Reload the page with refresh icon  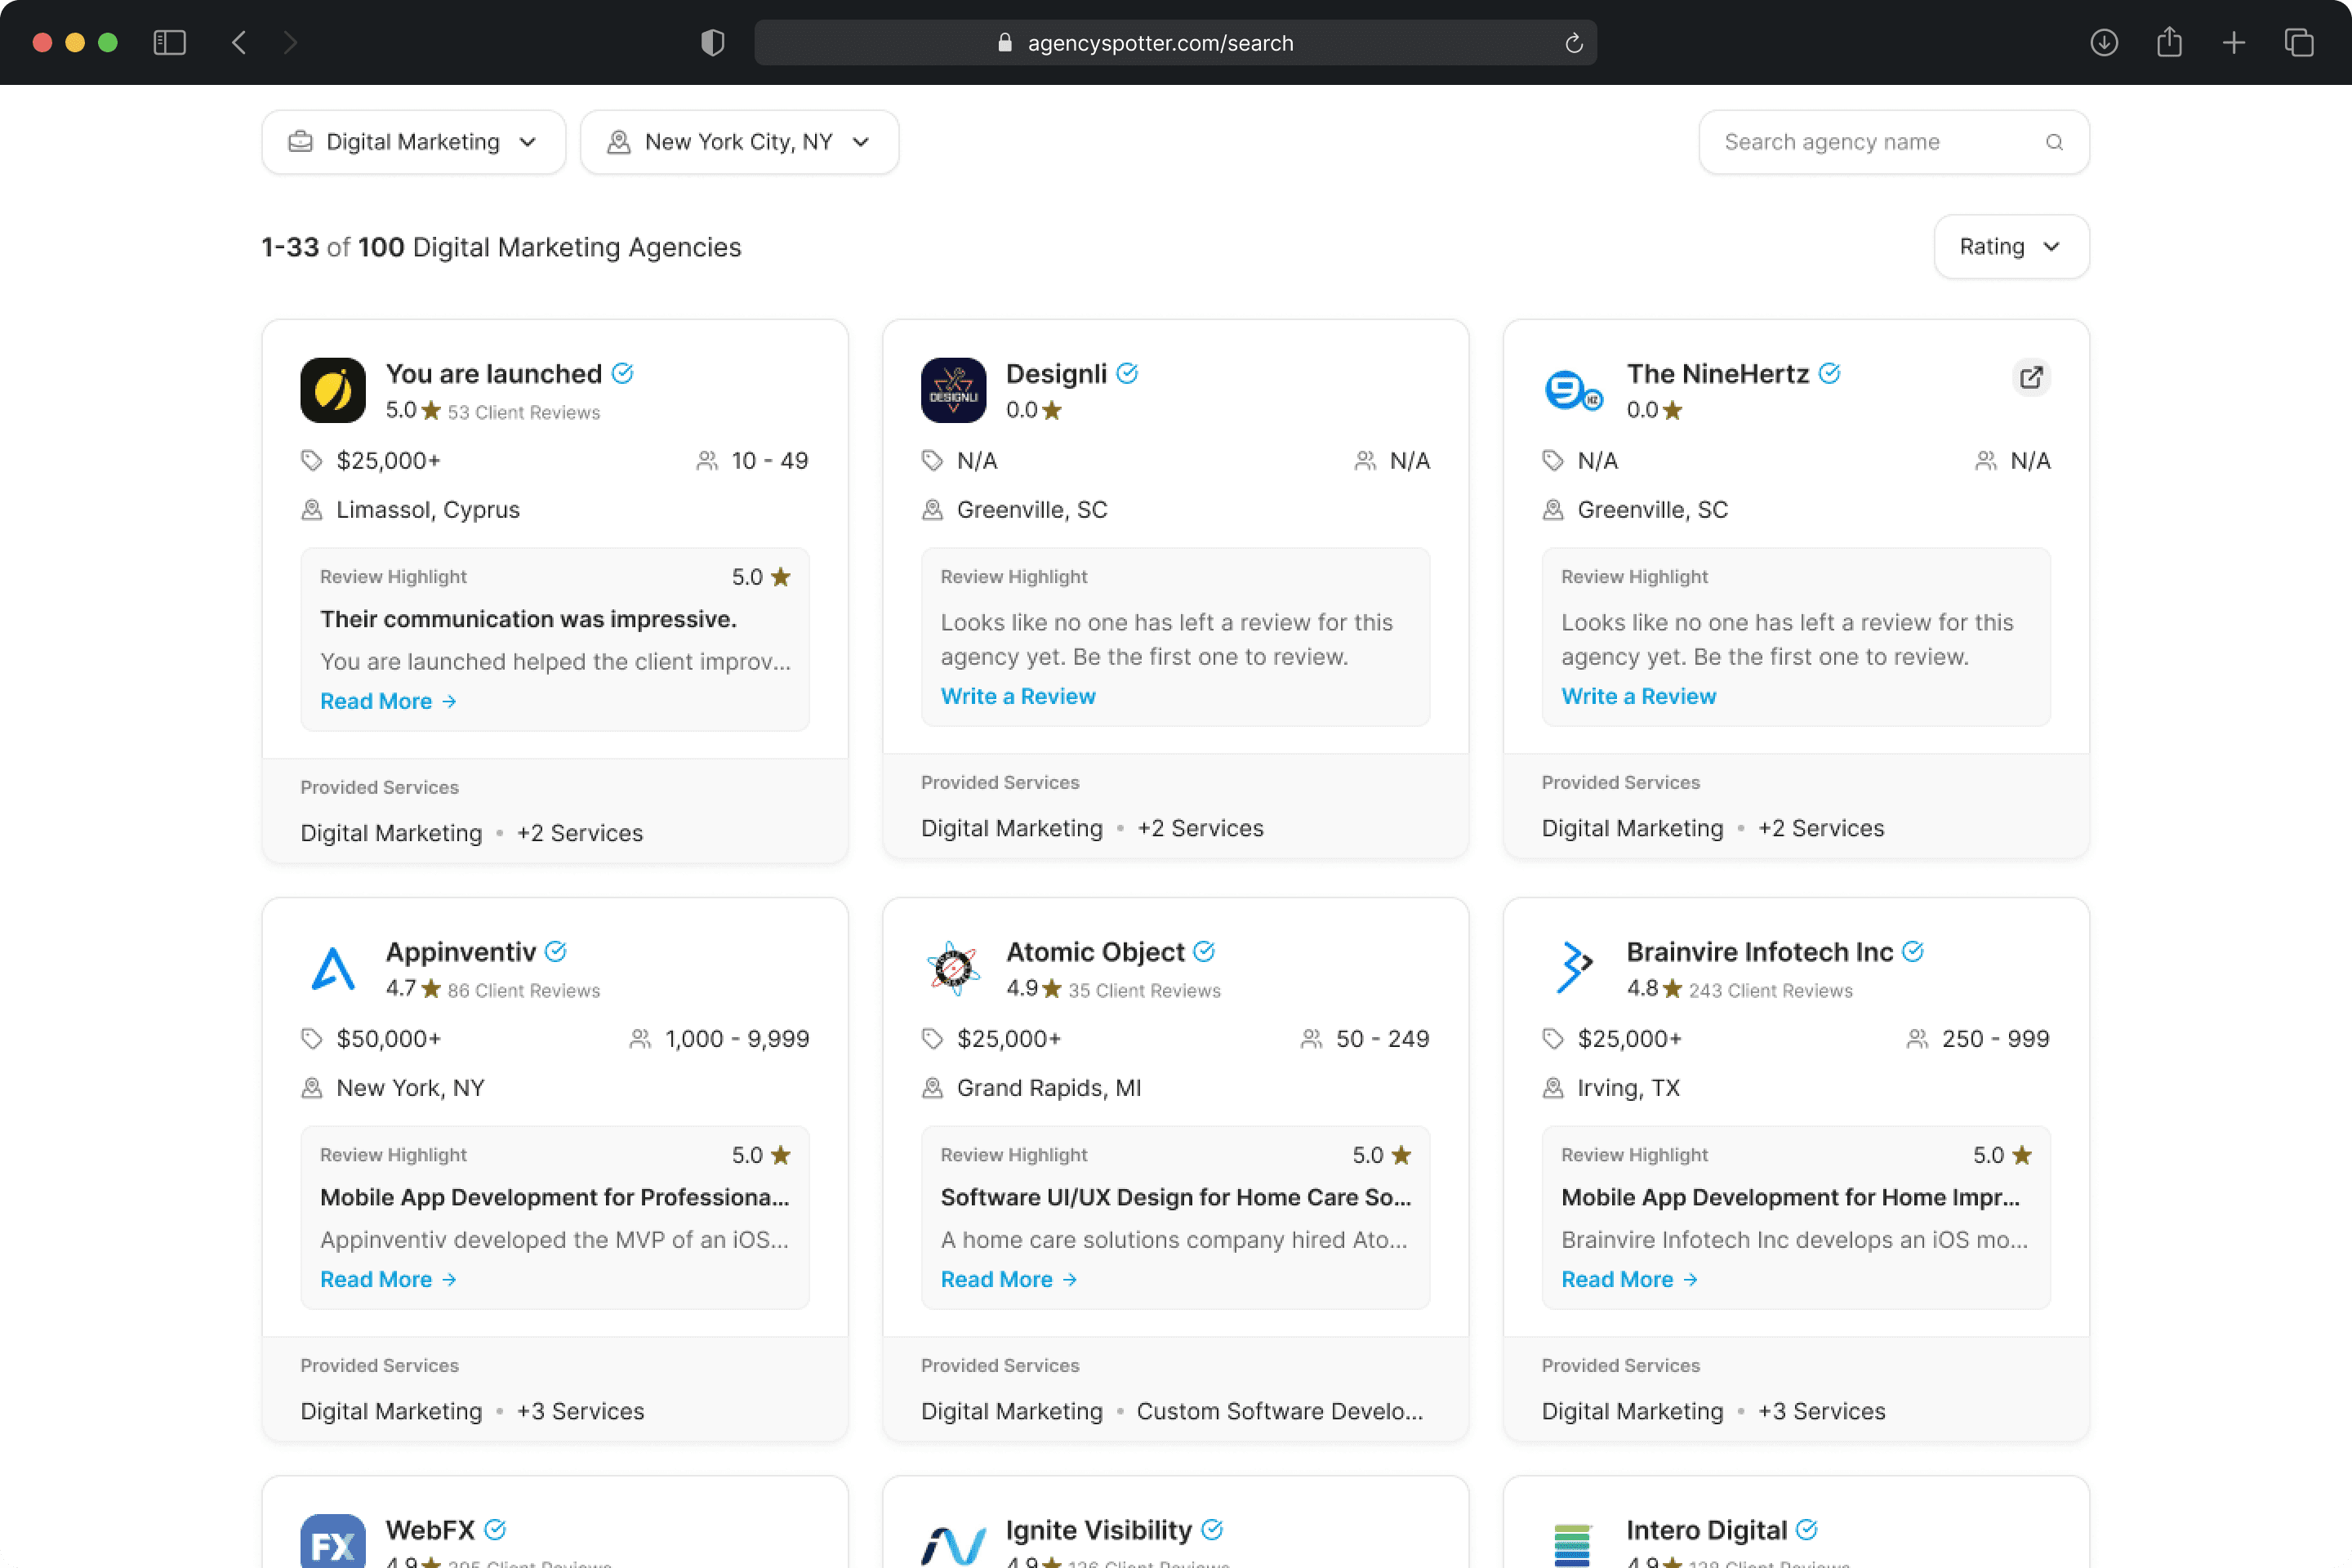pyautogui.click(x=1573, y=43)
